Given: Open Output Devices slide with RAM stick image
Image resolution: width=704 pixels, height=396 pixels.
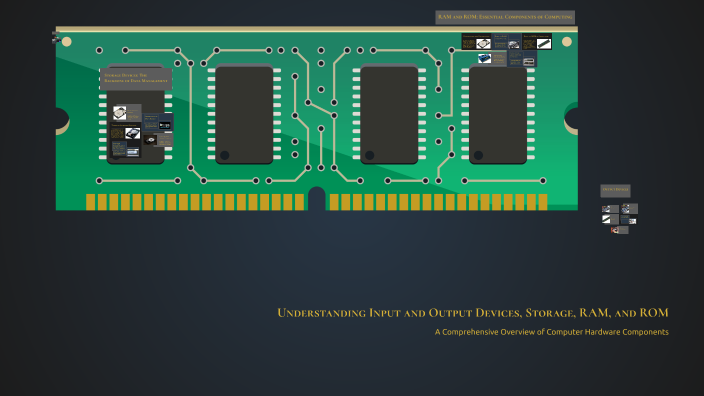Looking at the screenshot, I should (x=610, y=219).
